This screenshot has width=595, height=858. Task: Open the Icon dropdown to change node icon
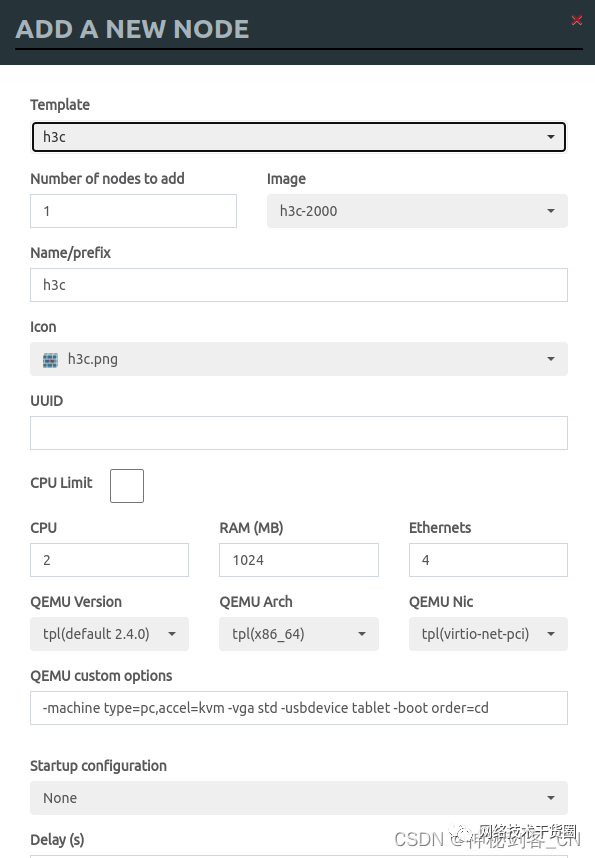(299, 359)
